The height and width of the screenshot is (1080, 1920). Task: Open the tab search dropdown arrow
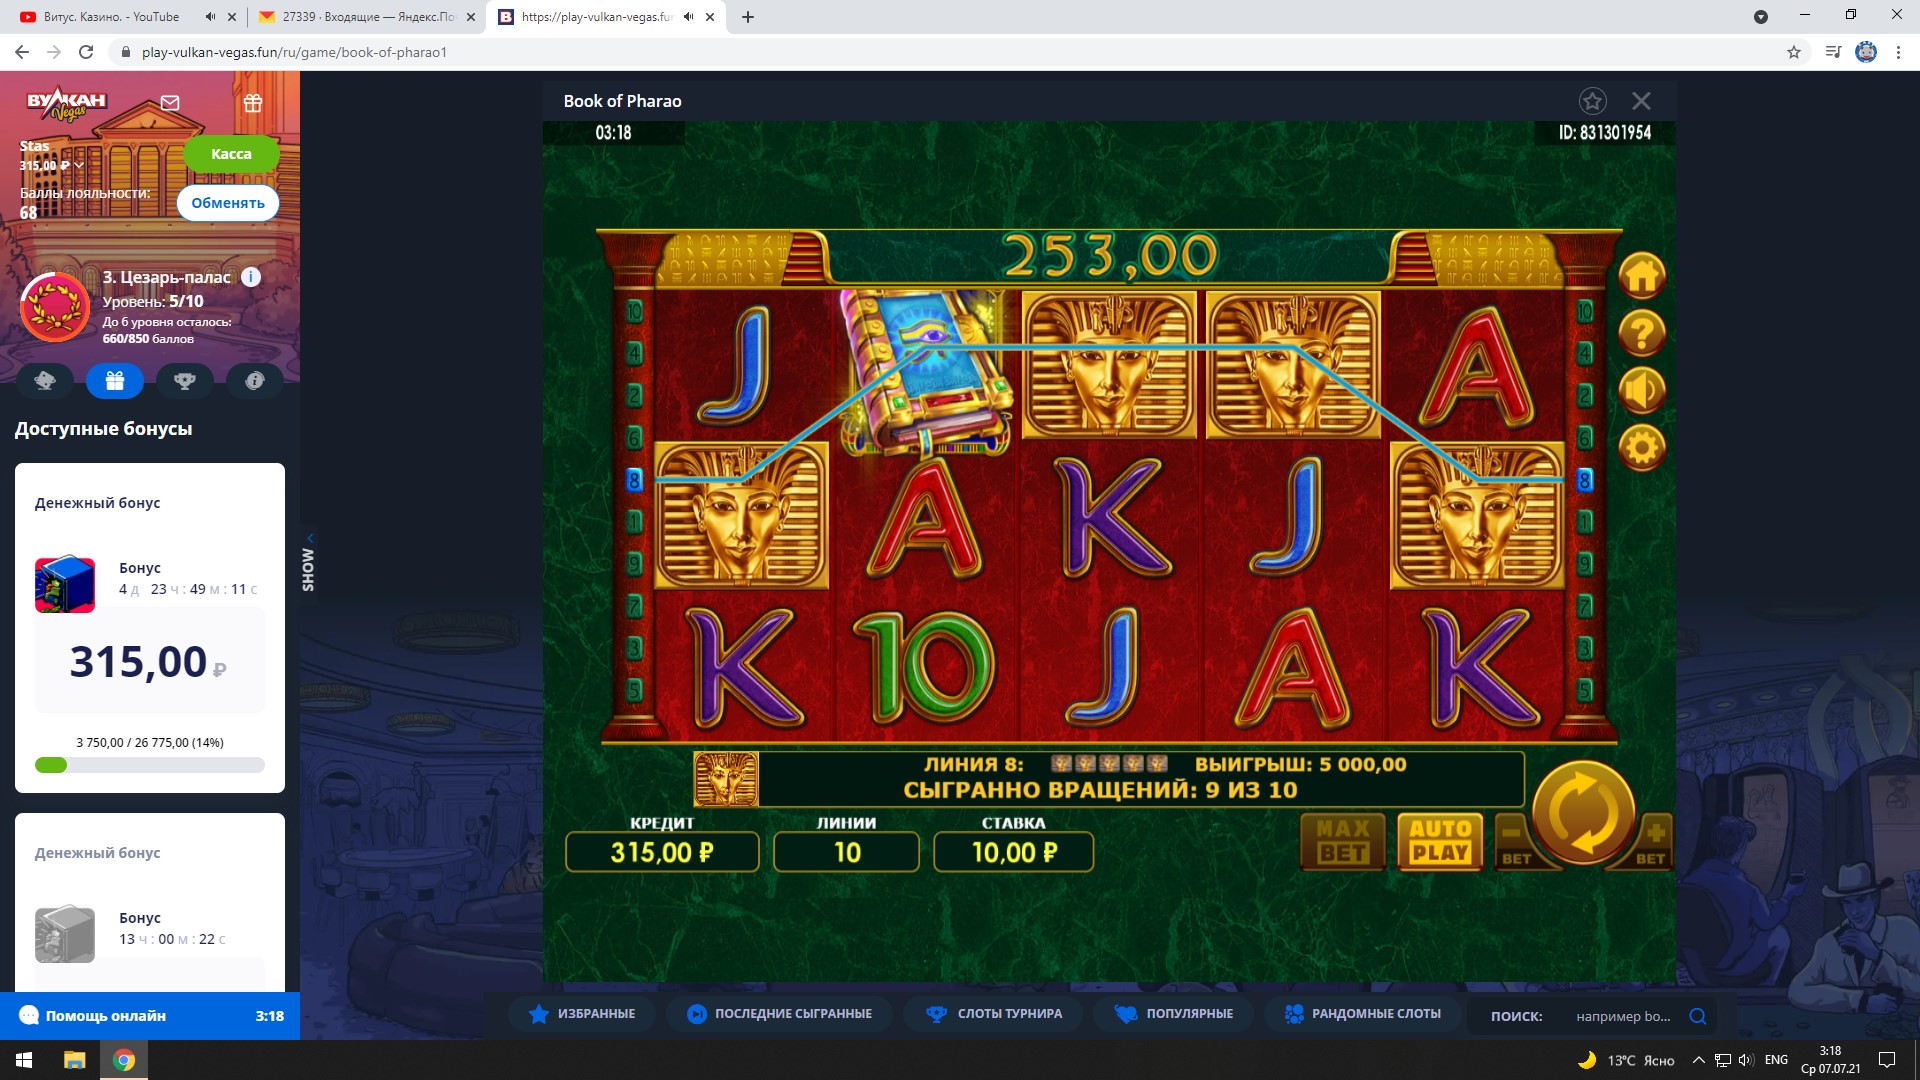coord(1761,17)
